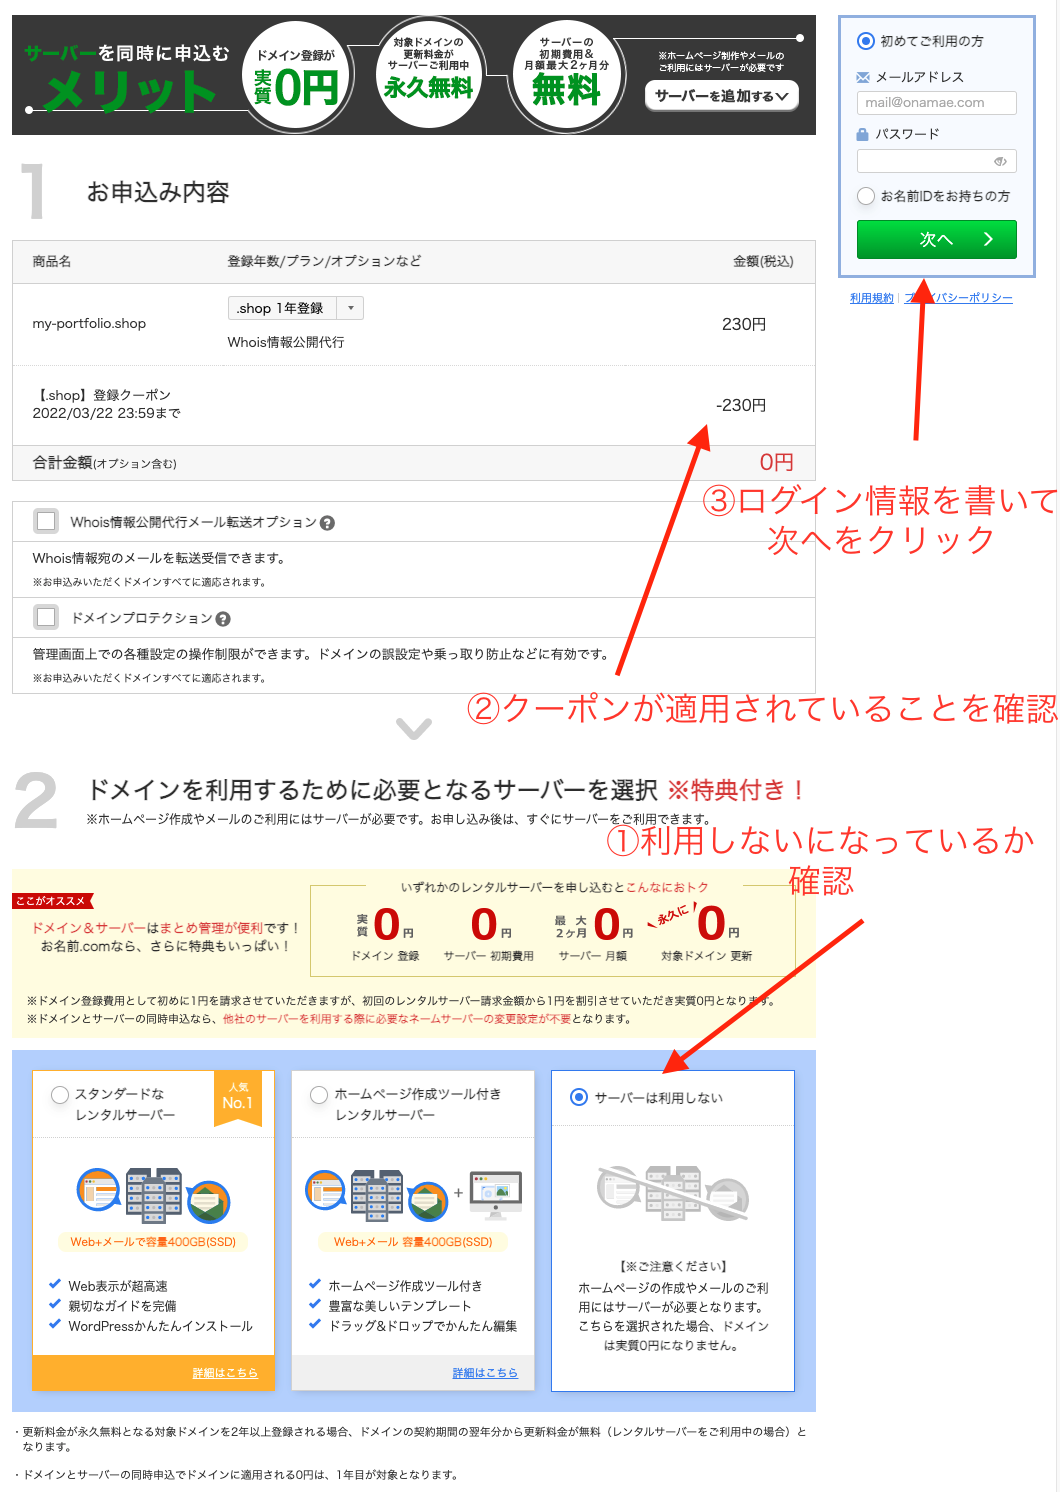Screen dimensions: 1060x1492
Task: Enable the ドメインプロテクション checkbox
Action: pos(45,617)
